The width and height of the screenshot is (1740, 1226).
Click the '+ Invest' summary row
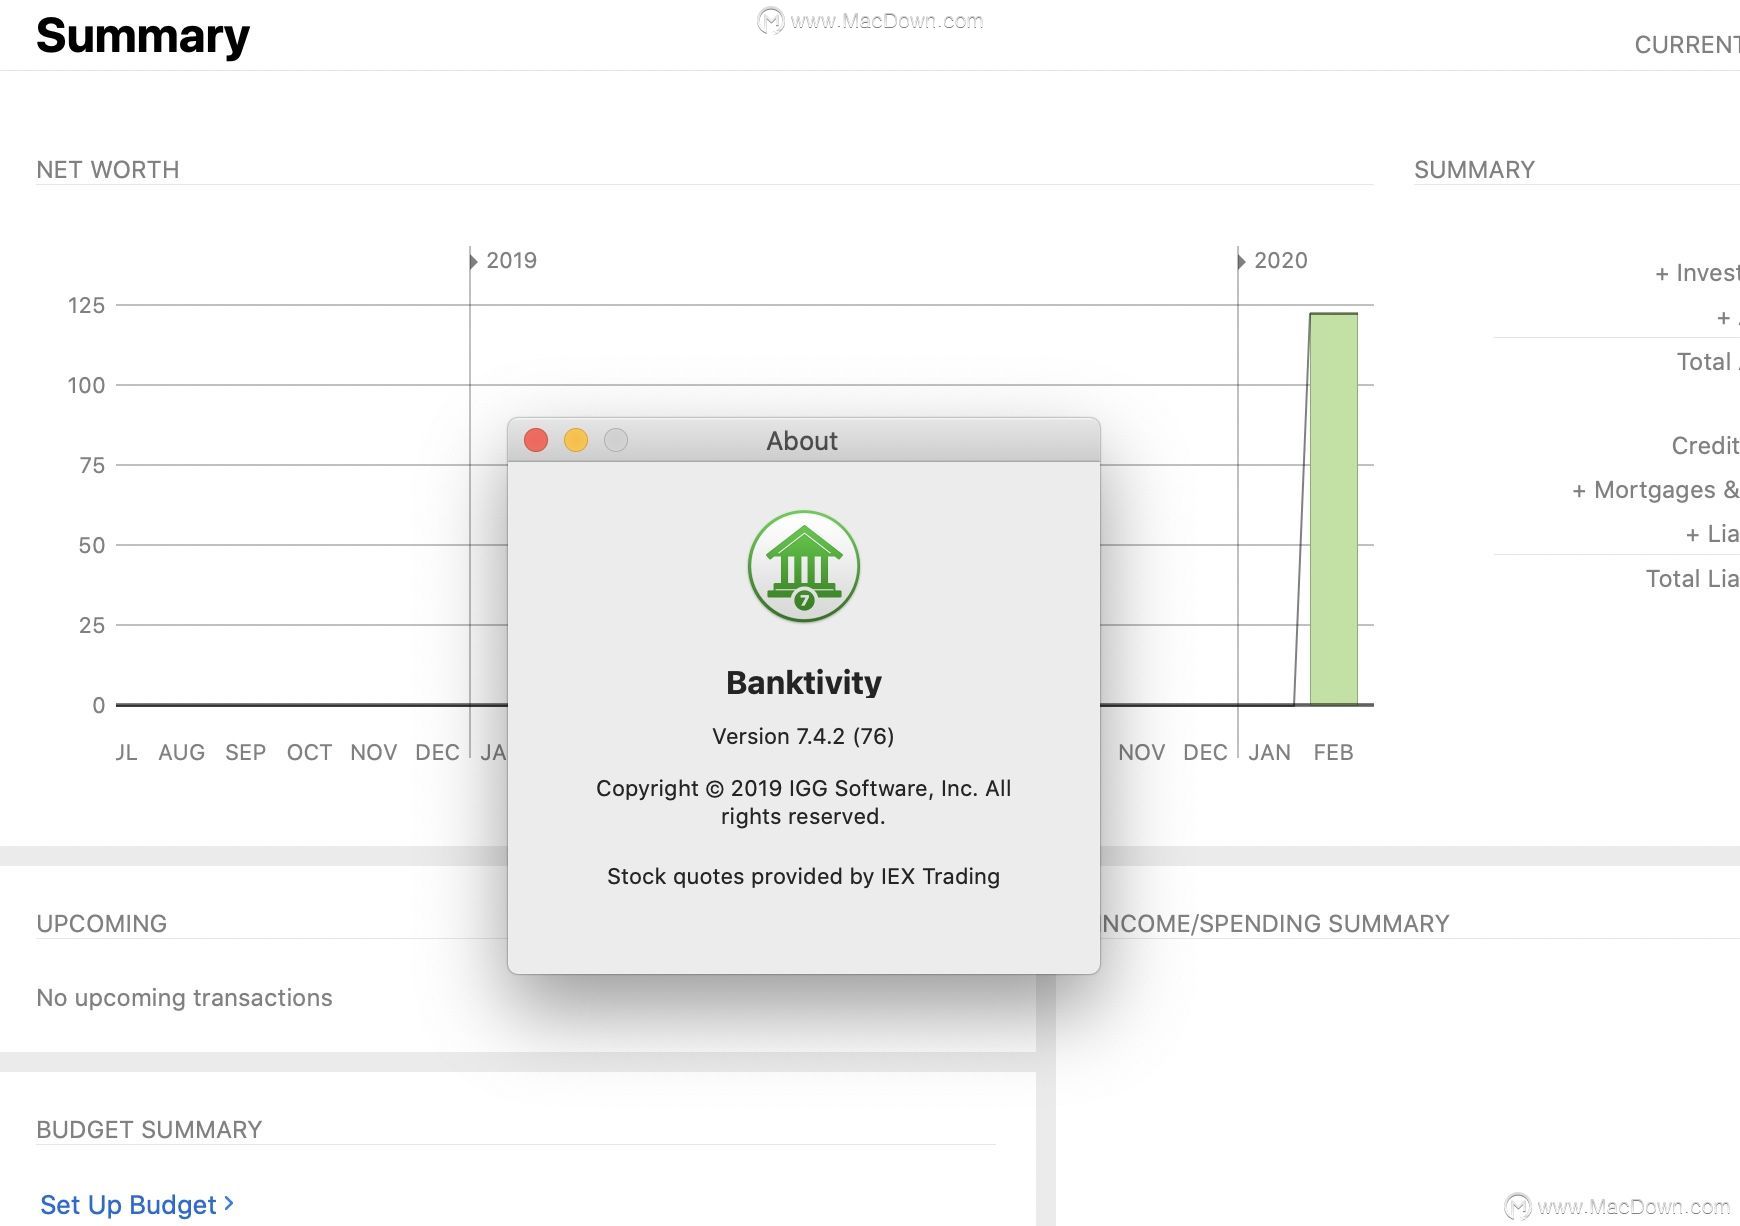pos(1697,273)
